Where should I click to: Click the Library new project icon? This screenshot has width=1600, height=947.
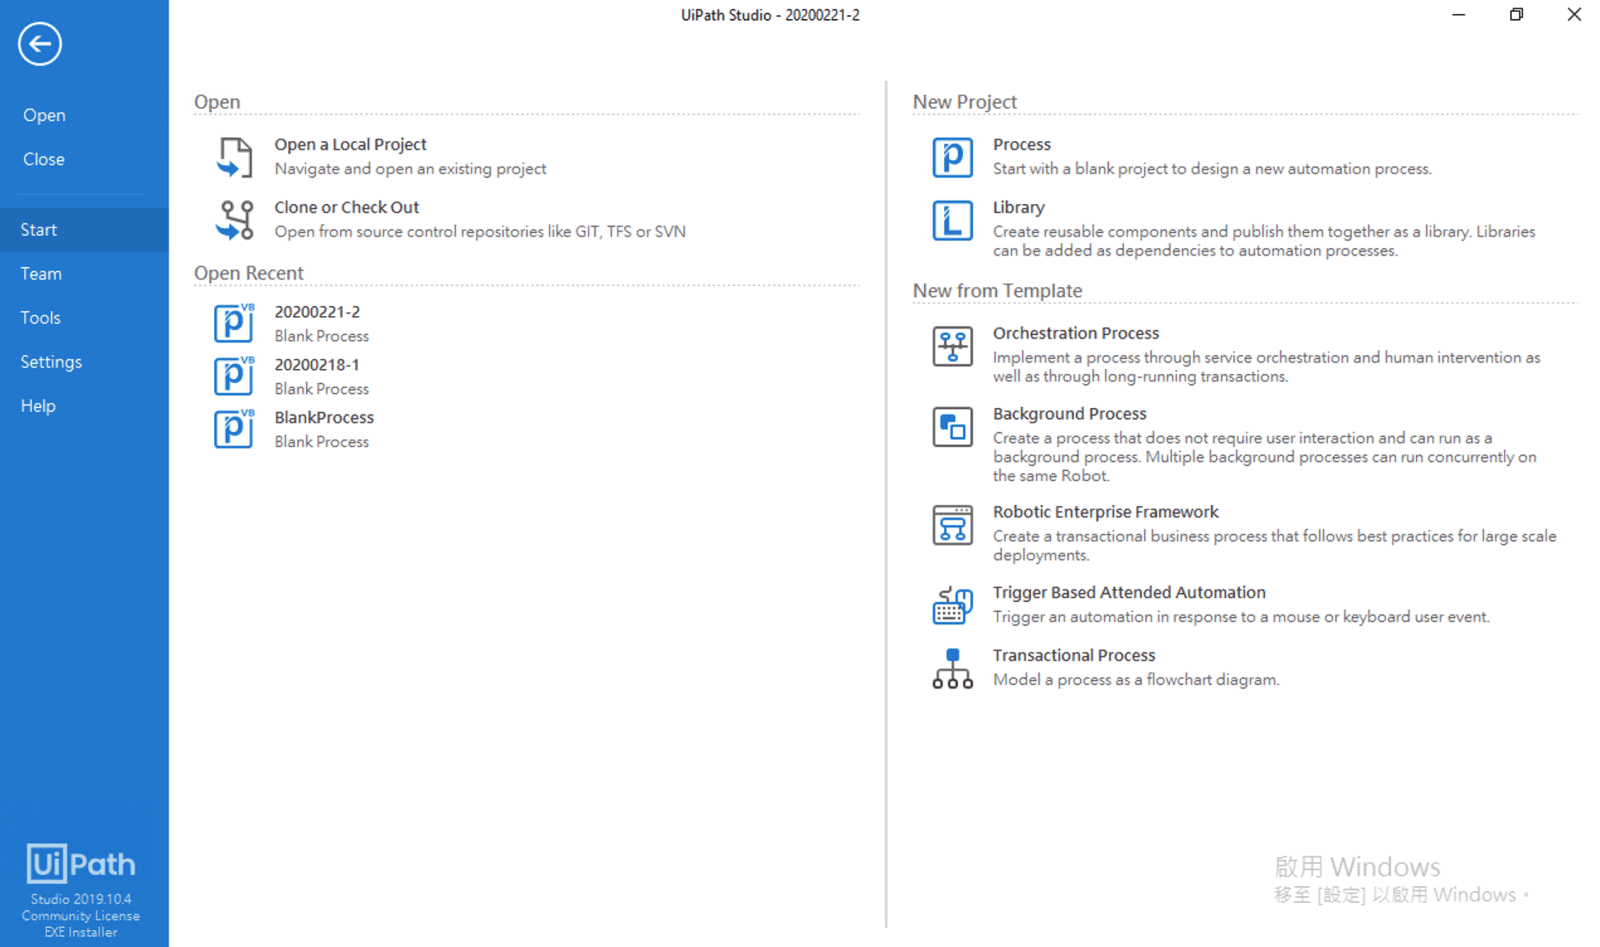952,220
